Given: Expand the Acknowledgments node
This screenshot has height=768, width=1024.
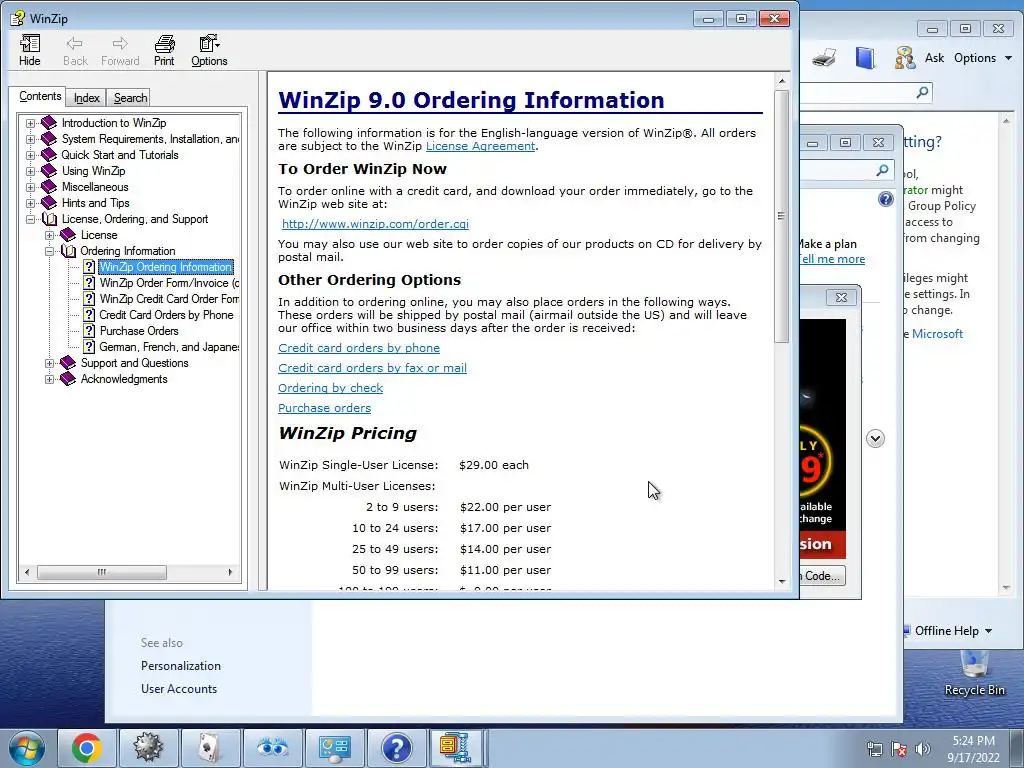Looking at the screenshot, I should (49, 379).
